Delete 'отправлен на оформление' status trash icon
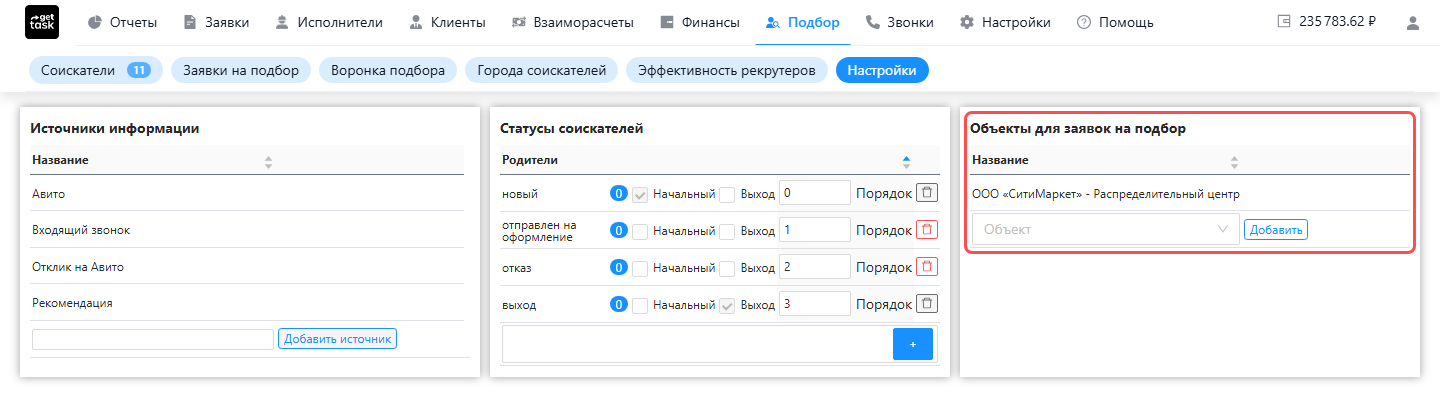This screenshot has width=1440, height=400. click(x=928, y=230)
